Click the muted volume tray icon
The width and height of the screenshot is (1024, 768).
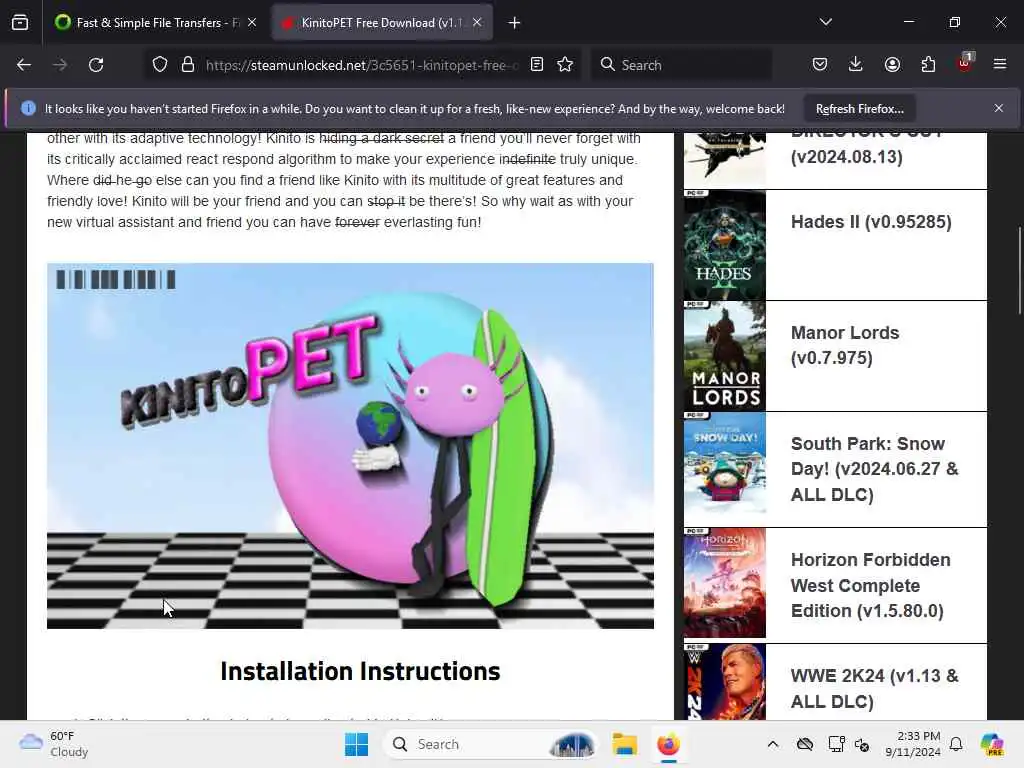pos(862,744)
